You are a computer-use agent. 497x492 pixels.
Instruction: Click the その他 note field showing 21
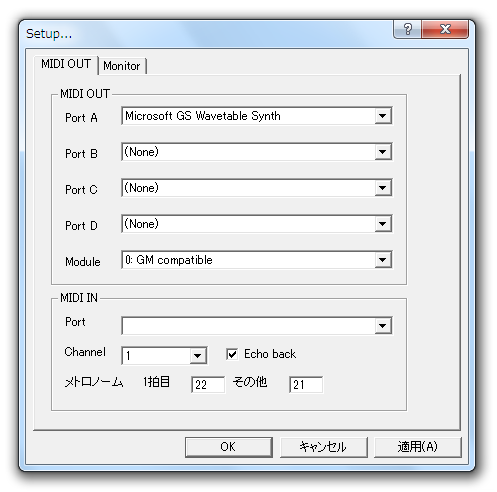click(x=306, y=385)
